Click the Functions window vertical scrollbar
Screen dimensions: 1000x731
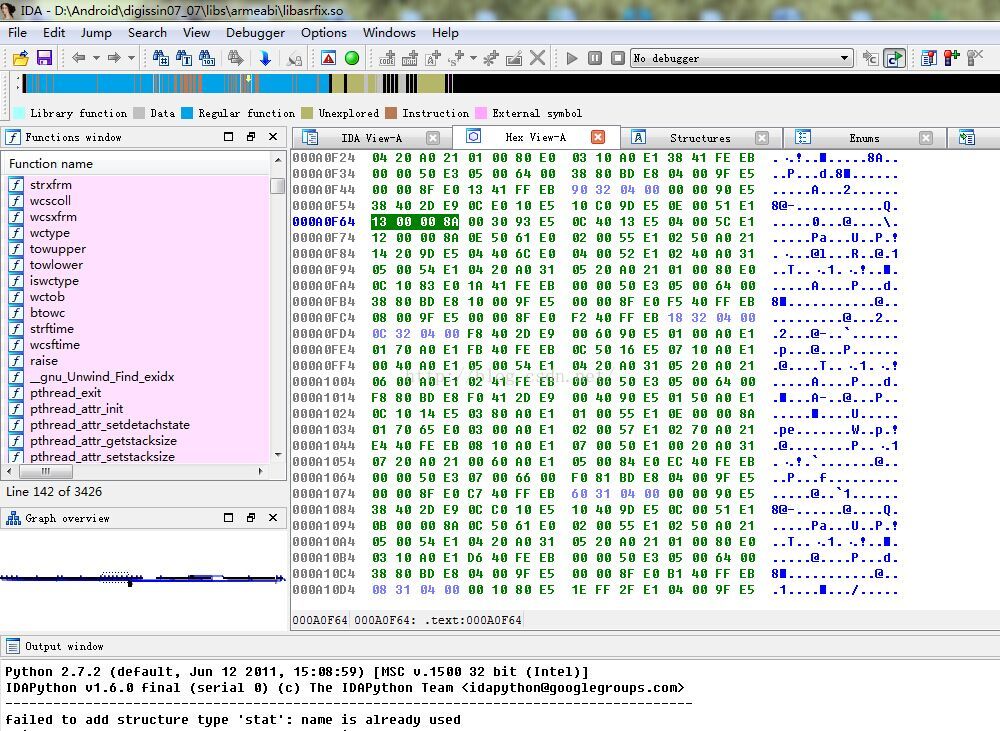pos(277,320)
